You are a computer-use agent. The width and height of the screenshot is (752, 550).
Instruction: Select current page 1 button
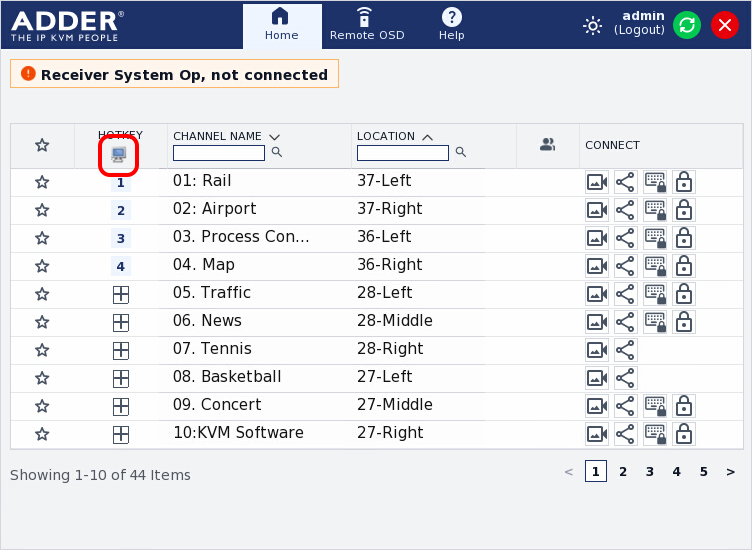click(596, 471)
